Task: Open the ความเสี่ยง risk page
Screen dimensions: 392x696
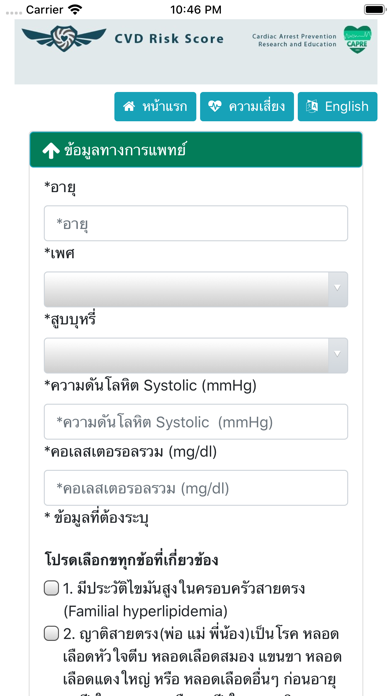Action: point(247,107)
